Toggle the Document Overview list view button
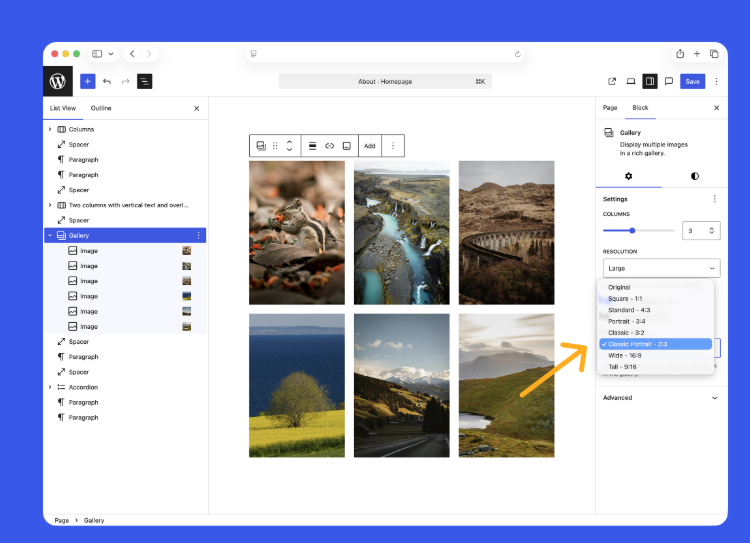Screen dimensions: 750x543 (145, 81)
